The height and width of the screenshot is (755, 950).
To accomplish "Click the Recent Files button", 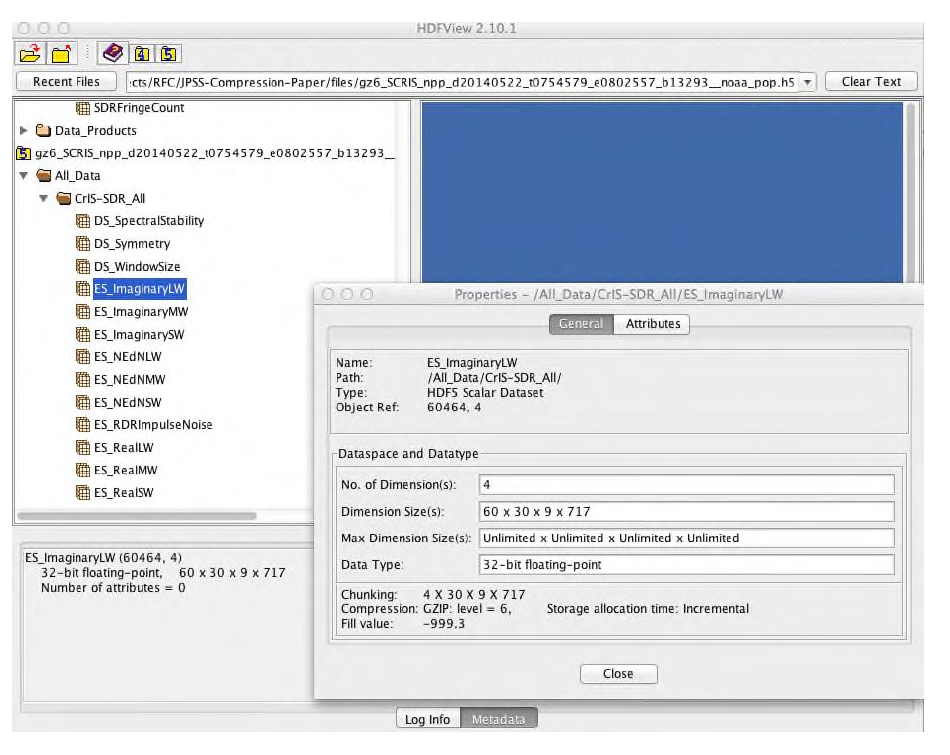I will coord(67,82).
